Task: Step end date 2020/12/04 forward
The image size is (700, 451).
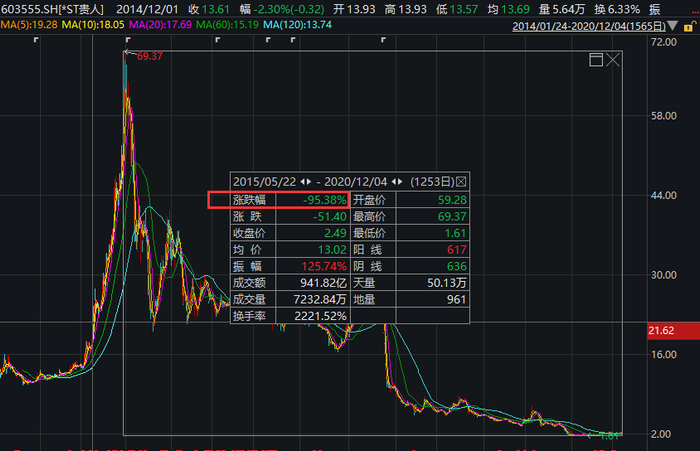Action: point(400,182)
